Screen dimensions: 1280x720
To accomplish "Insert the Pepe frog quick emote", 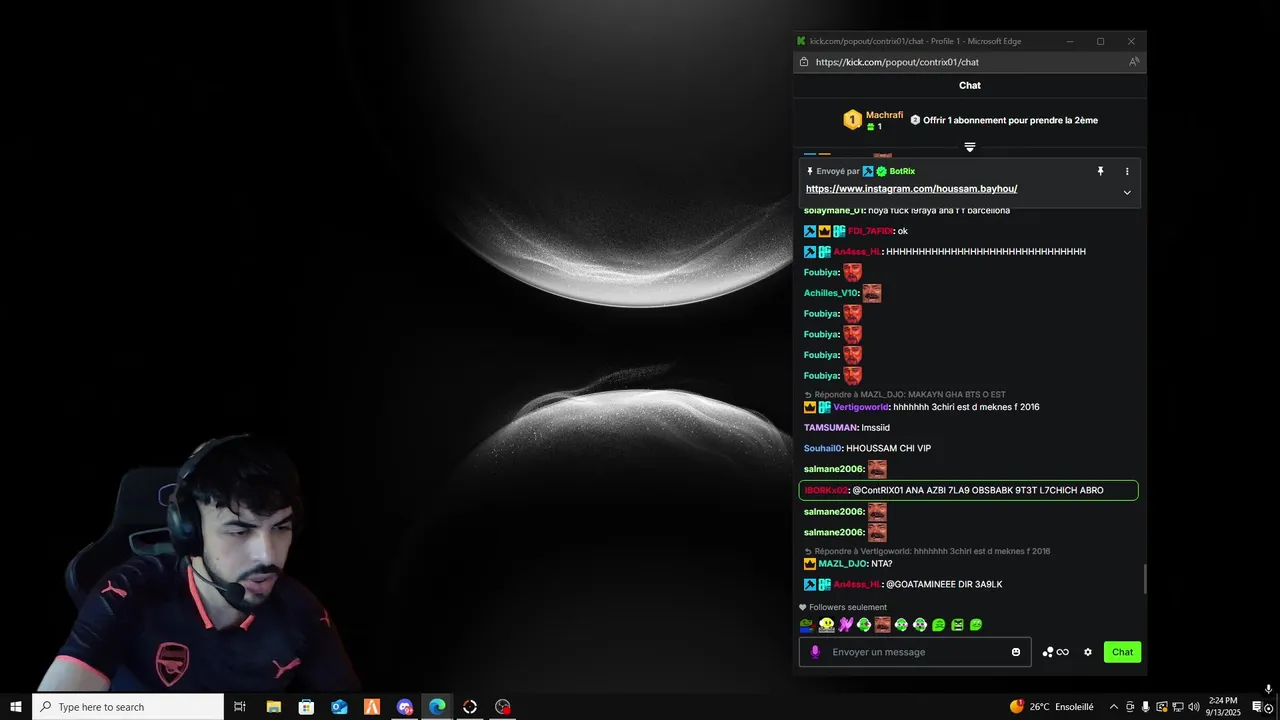I will (807, 625).
